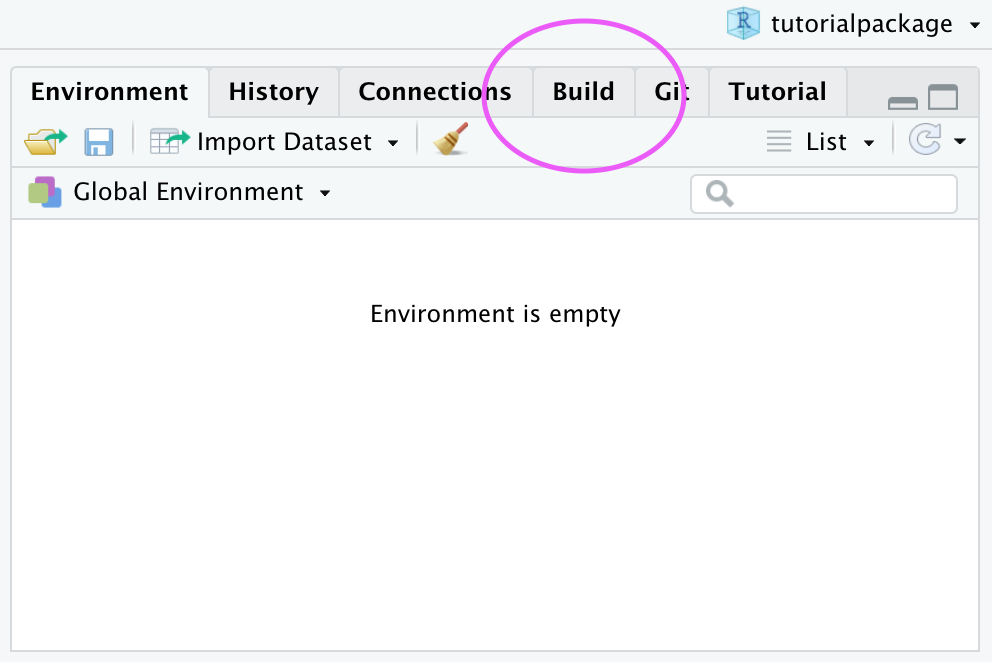Screen dimensions: 992x662
Task: Open the Global Environment dropdown arrow
Action: click(x=324, y=193)
